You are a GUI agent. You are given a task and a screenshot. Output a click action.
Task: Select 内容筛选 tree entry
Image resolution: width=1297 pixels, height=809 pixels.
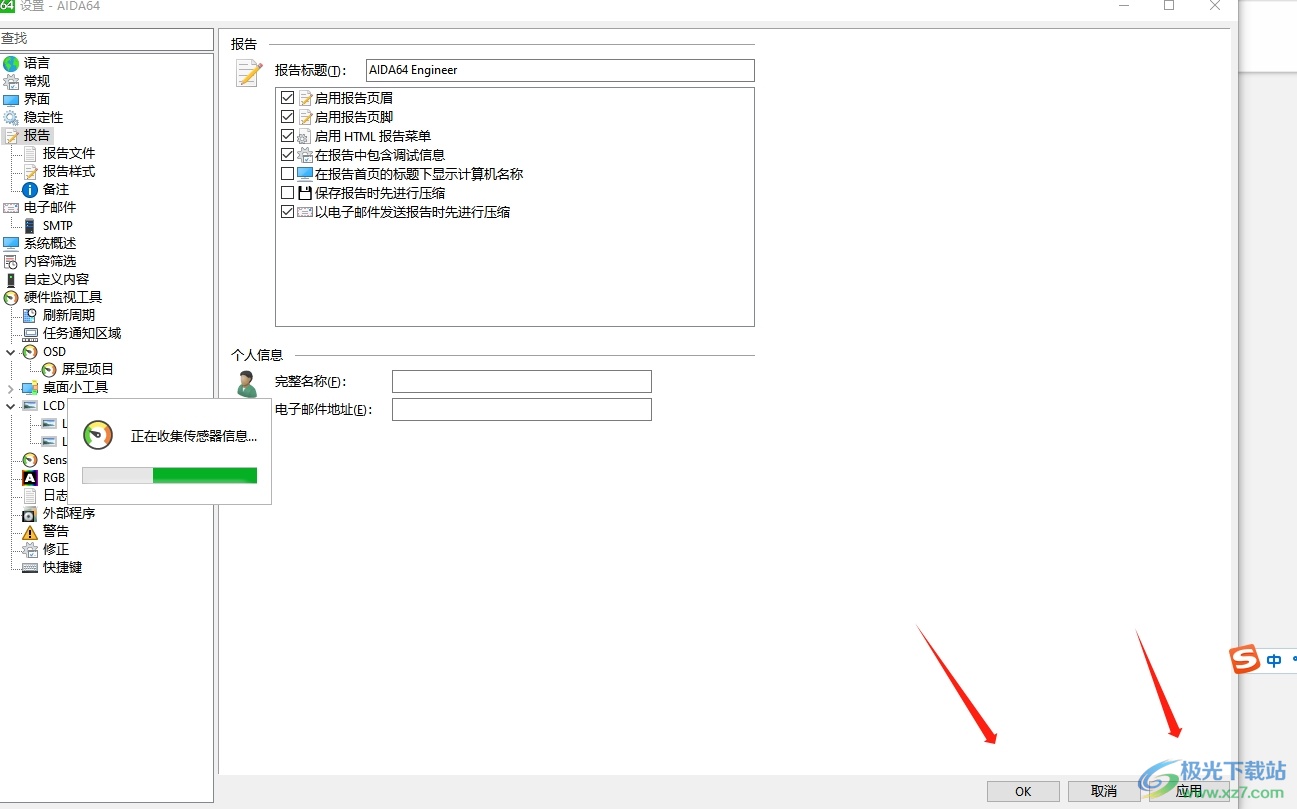(x=50, y=261)
